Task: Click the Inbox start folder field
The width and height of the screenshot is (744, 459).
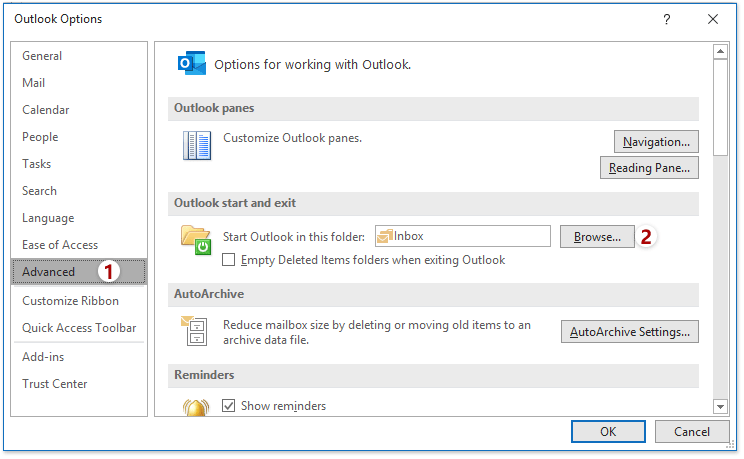Action: click(462, 236)
